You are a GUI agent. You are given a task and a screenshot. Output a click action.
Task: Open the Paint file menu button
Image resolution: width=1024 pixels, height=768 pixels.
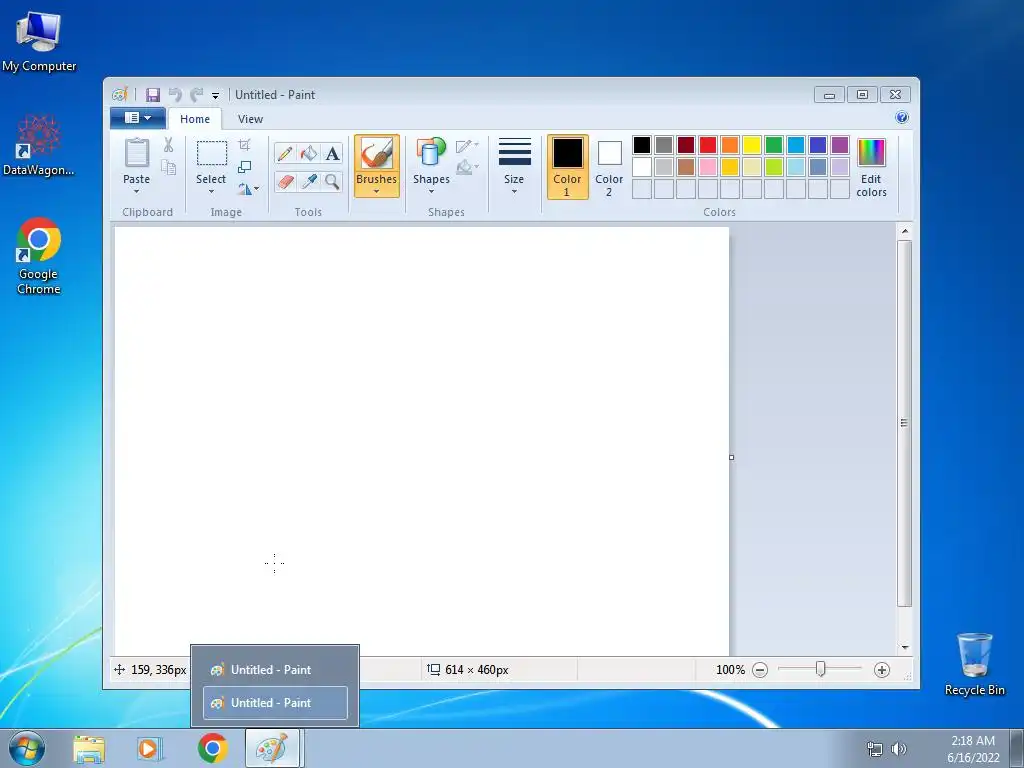137,118
